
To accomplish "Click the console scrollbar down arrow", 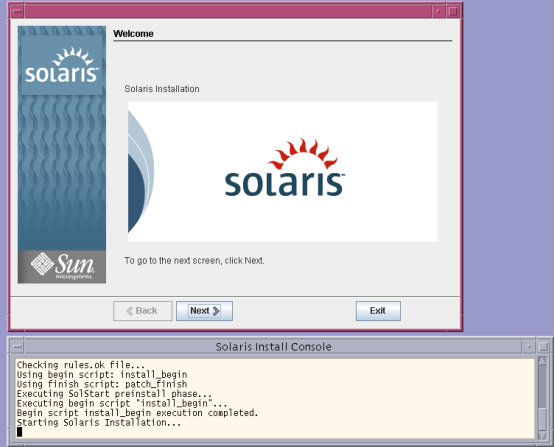I will pos(542,435).
